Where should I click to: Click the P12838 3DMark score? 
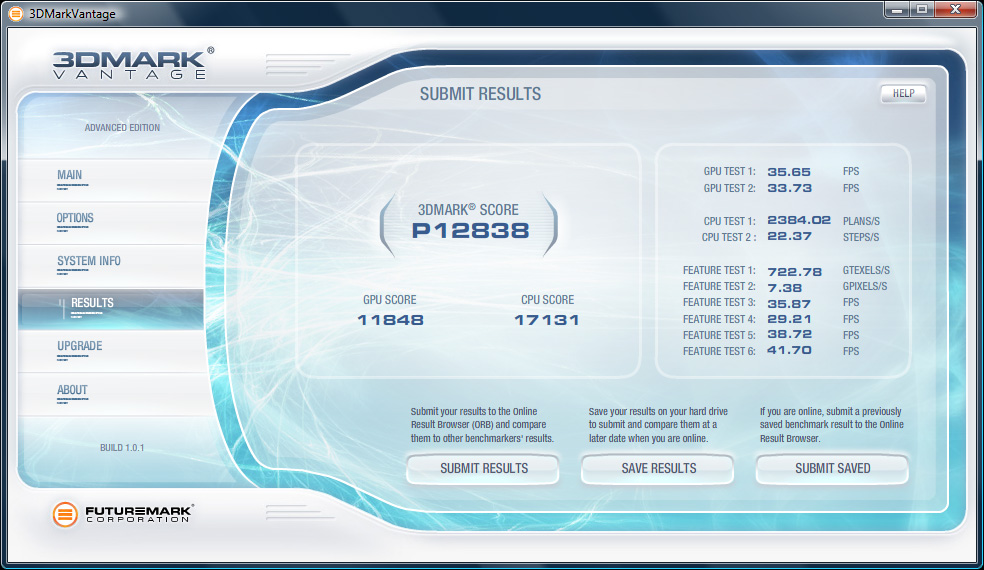pos(471,231)
